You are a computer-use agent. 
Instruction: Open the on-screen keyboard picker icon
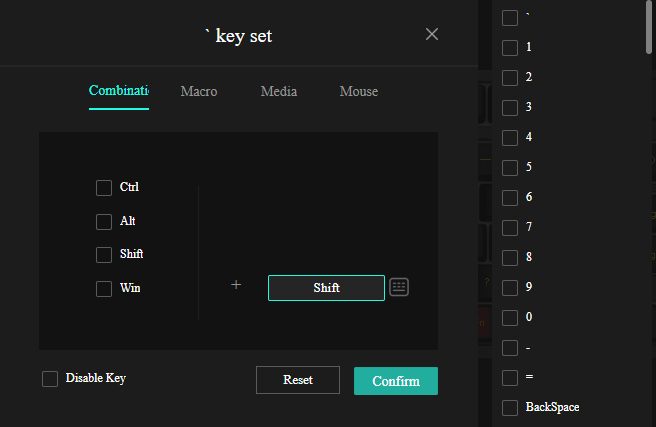coord(399,287)
